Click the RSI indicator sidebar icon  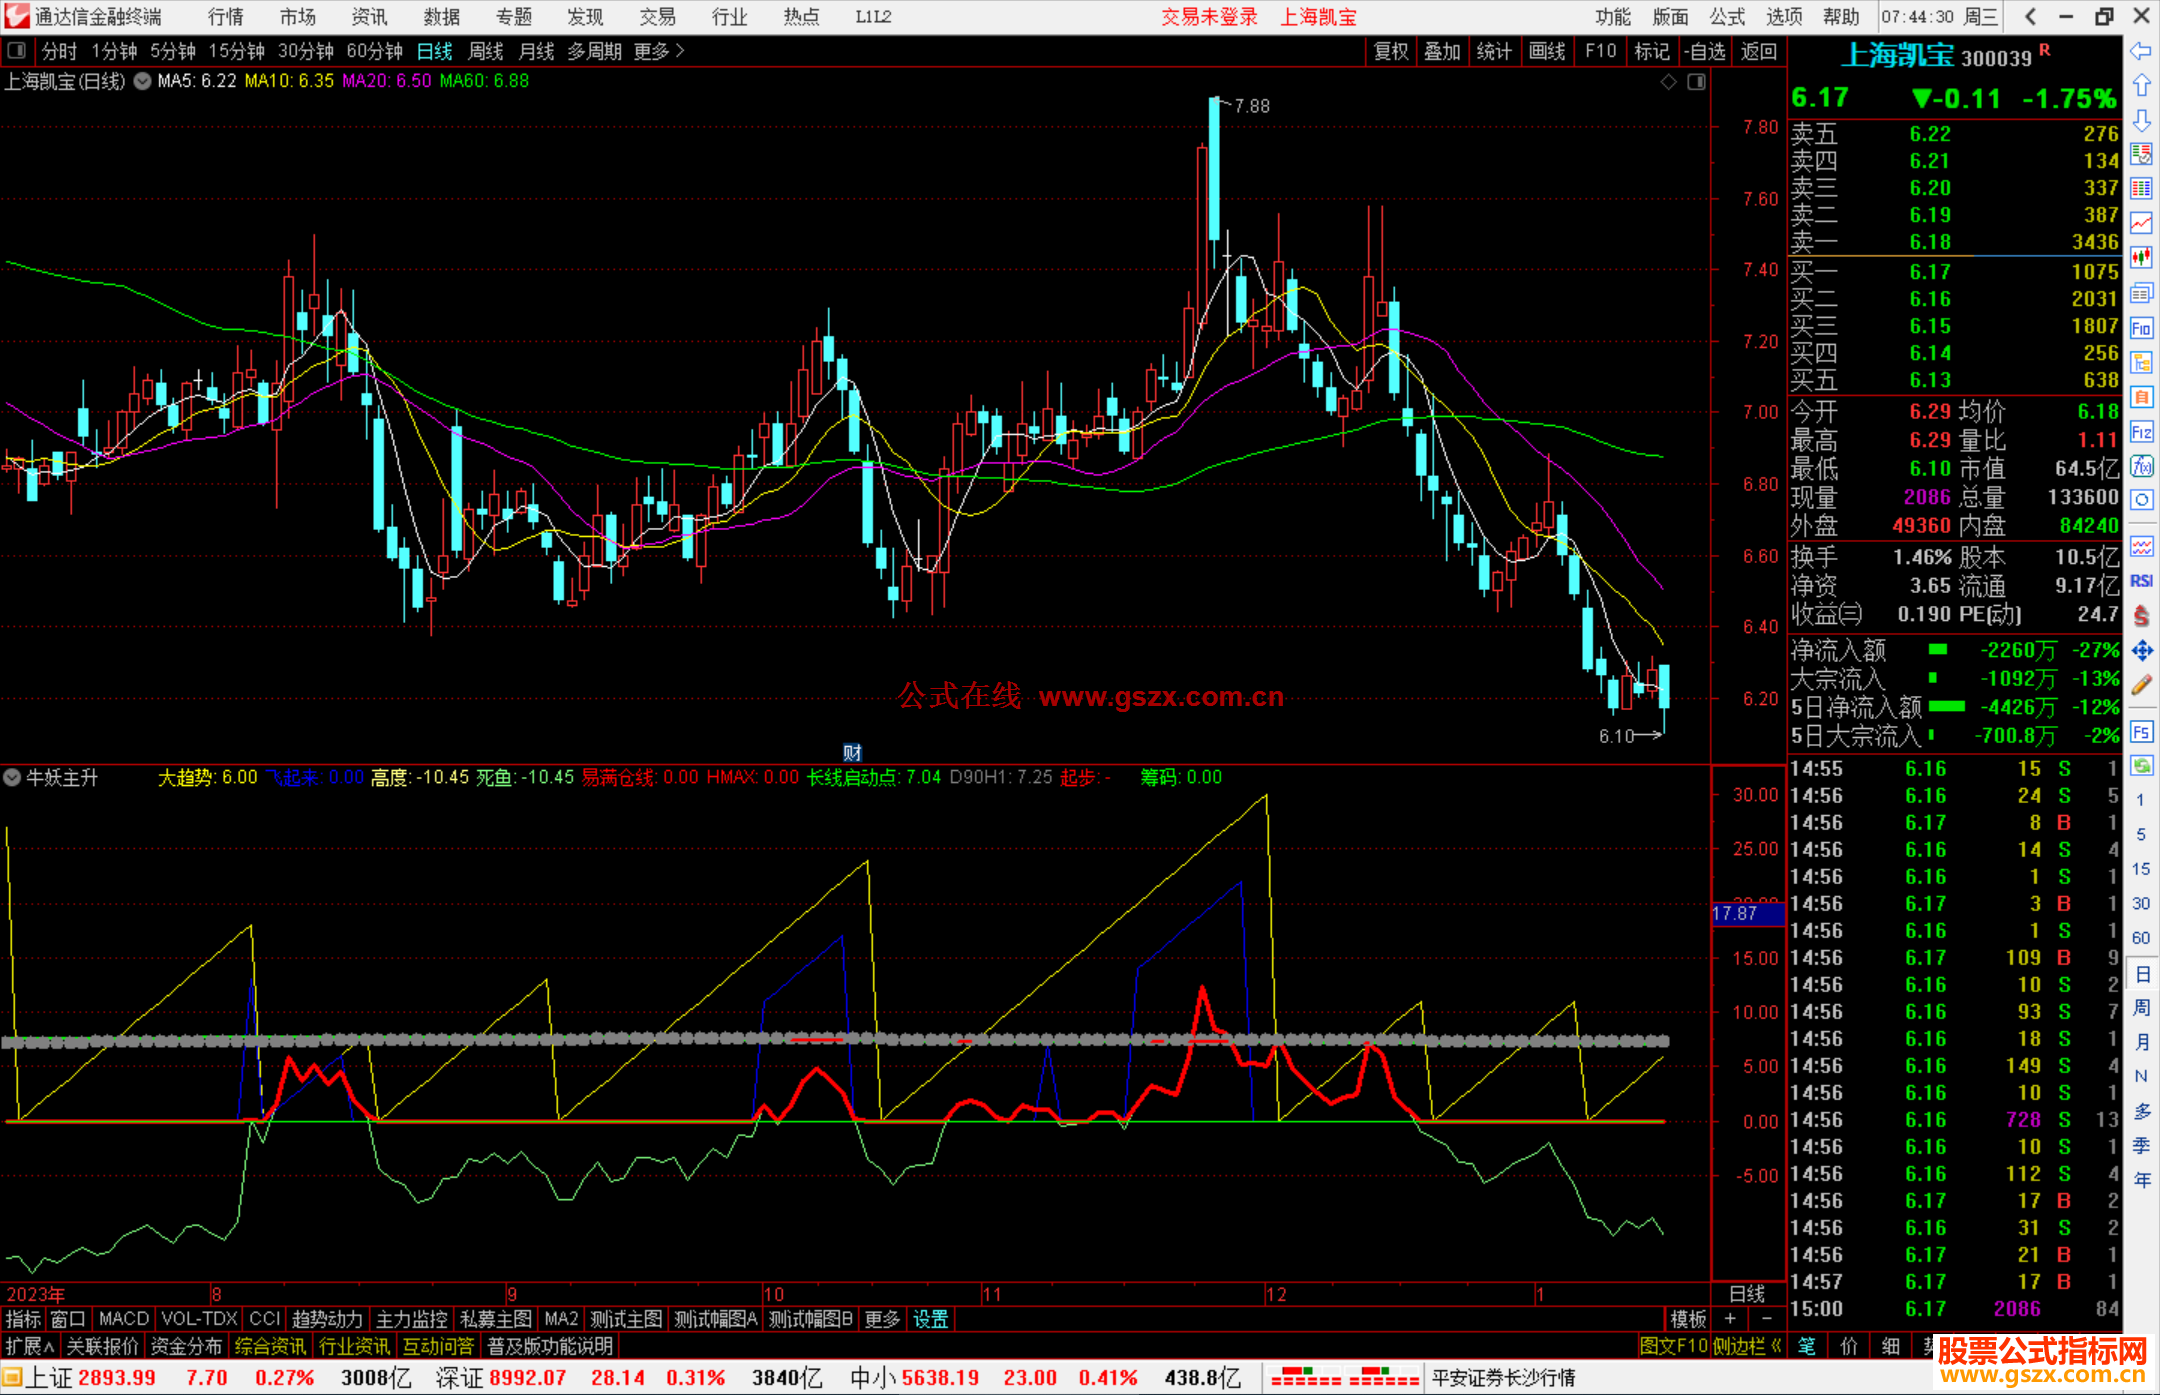click(2141, 581)
